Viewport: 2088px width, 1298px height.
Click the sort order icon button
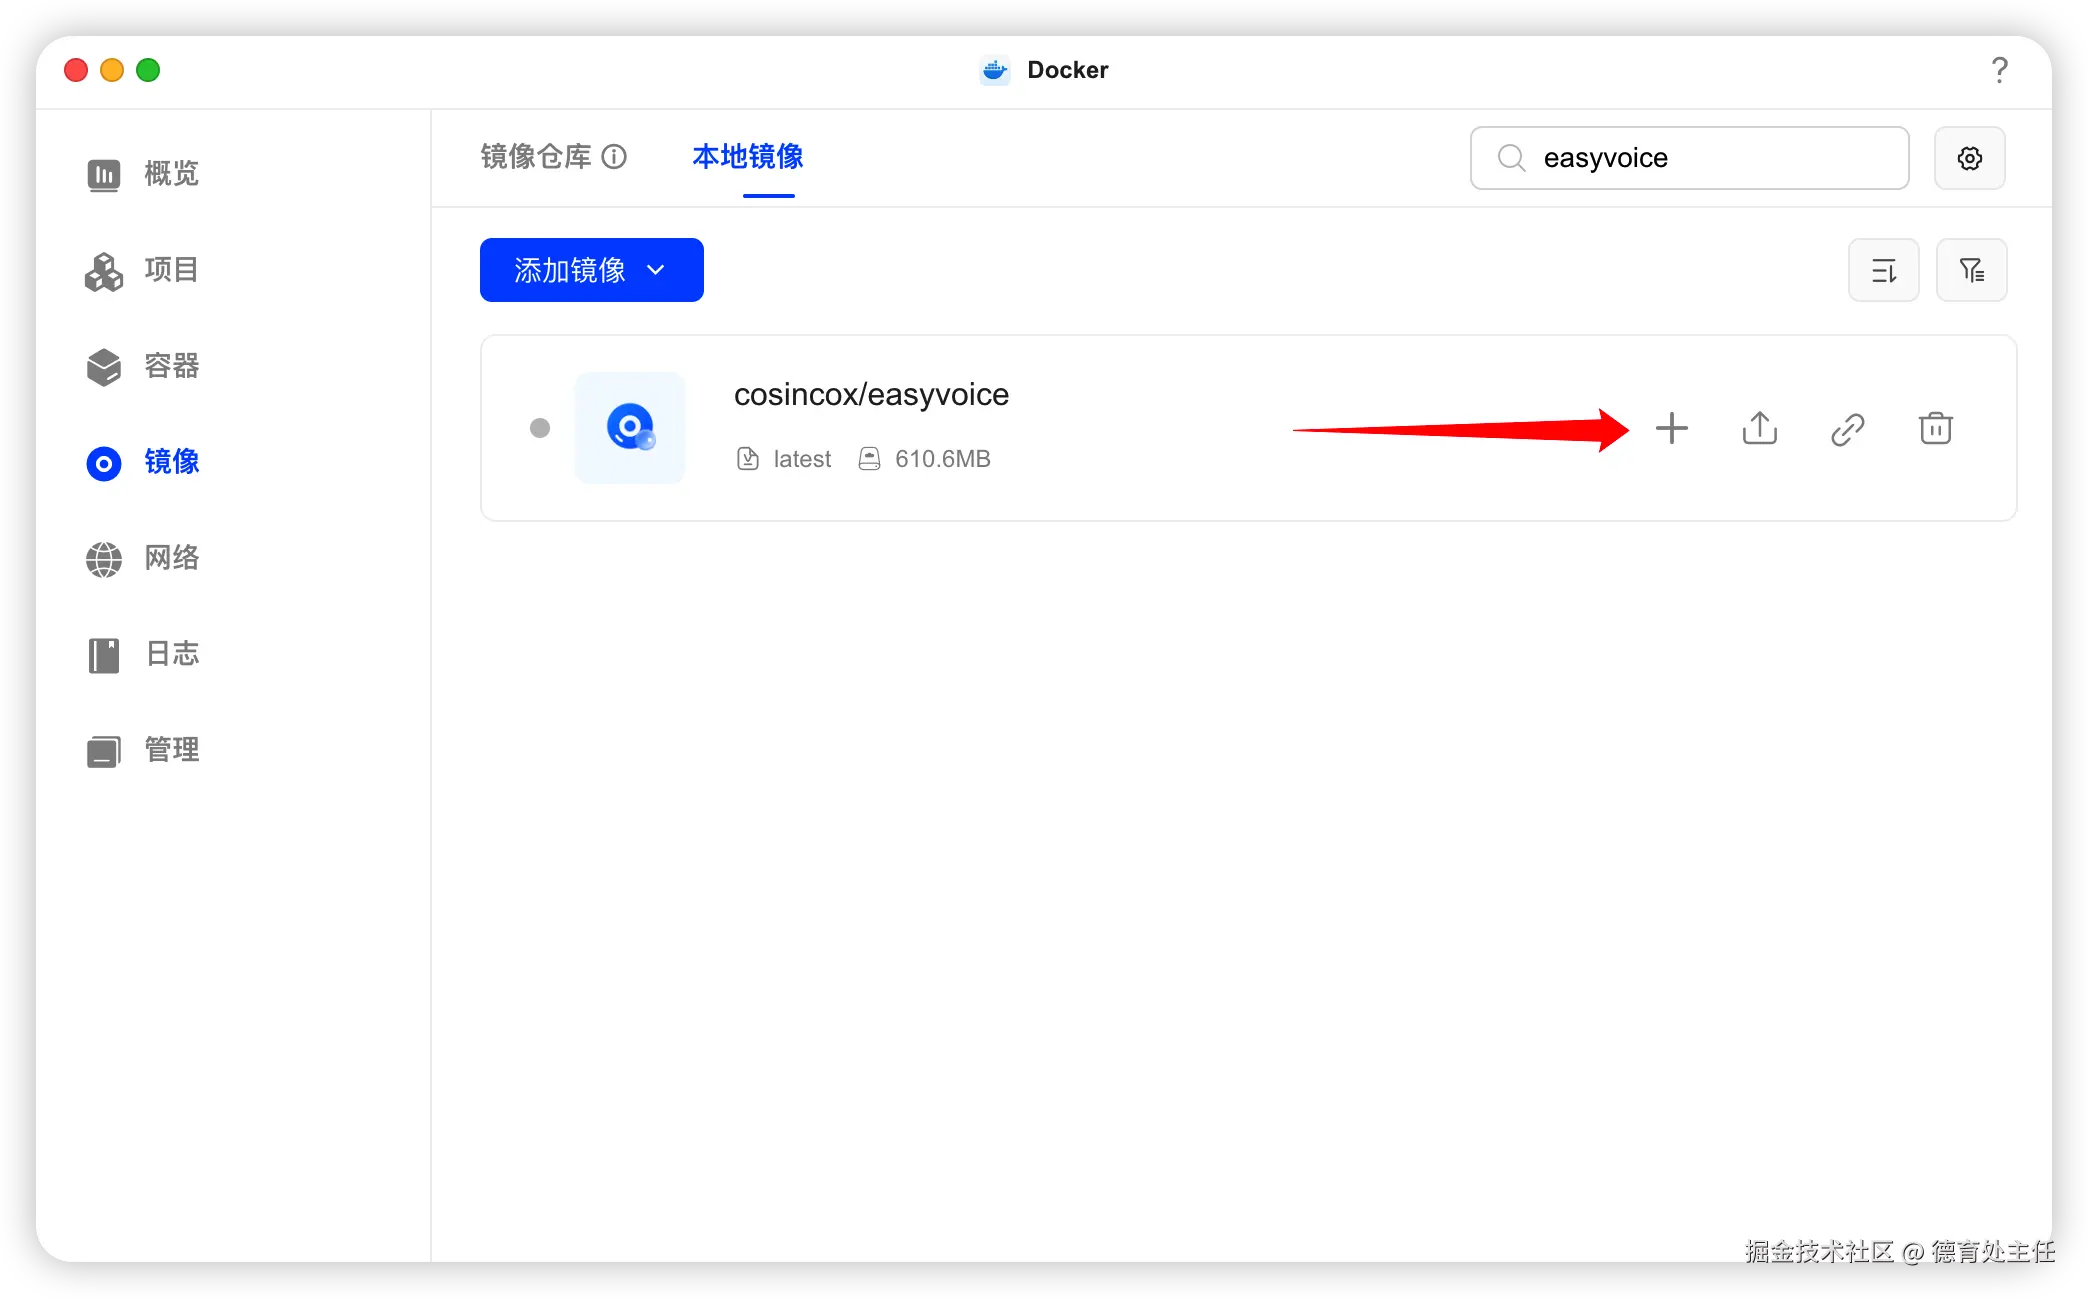(x=1884, y=270)
